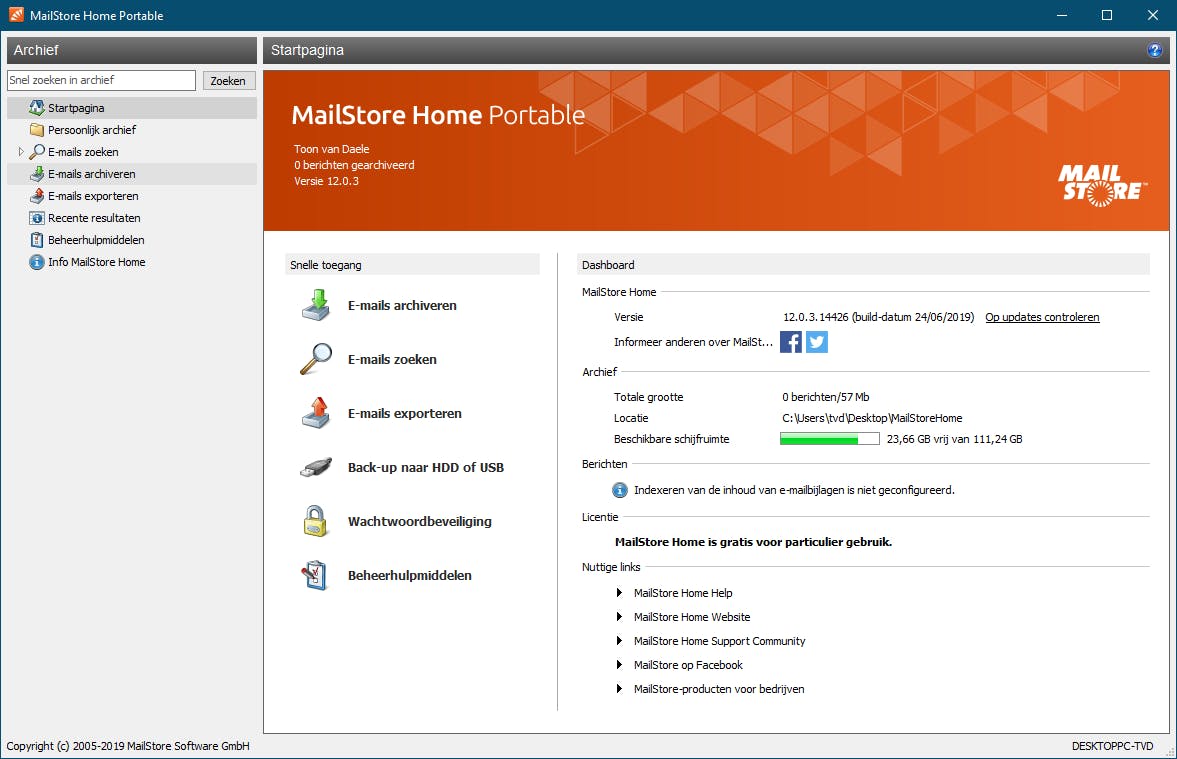Open Wachtwoordbeveiliging quick access link
Viewport: 1177px width, 759px height.
tap(420, 522)
